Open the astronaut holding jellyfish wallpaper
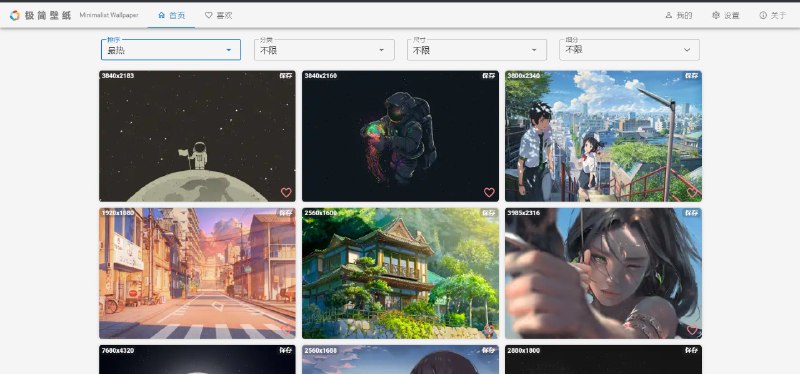This screenshot has height=374, width=800. (x=400, y=136)
